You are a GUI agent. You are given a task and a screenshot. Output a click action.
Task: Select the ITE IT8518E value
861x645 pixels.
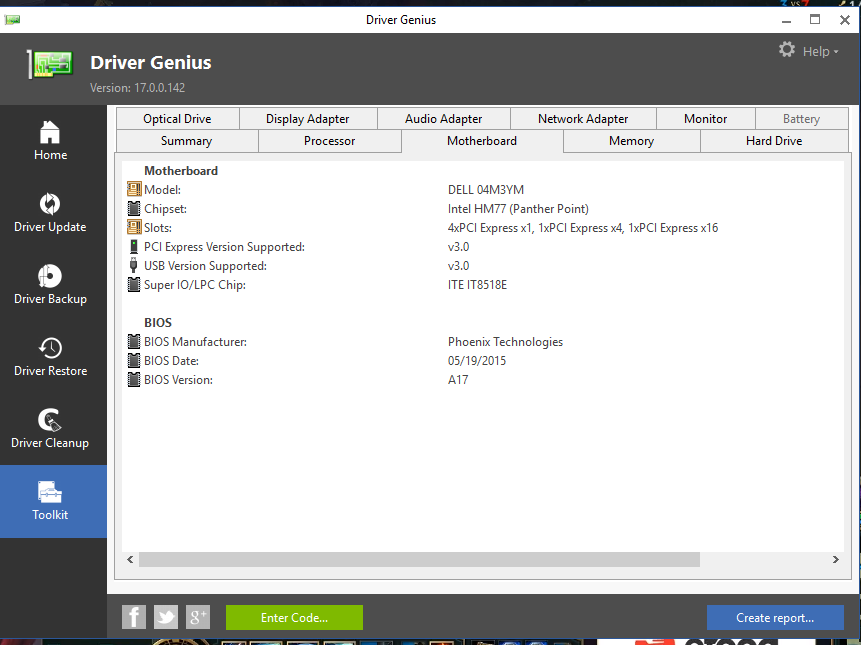[477, 284]
